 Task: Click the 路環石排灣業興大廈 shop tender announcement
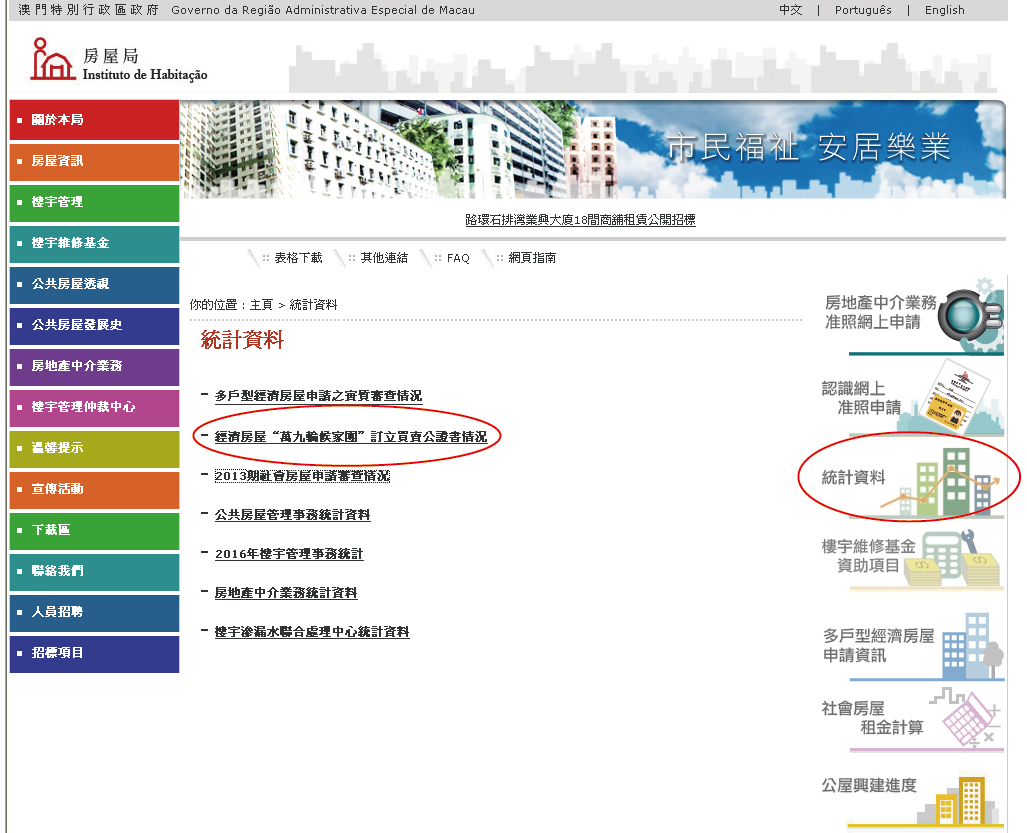coord(580,220)
